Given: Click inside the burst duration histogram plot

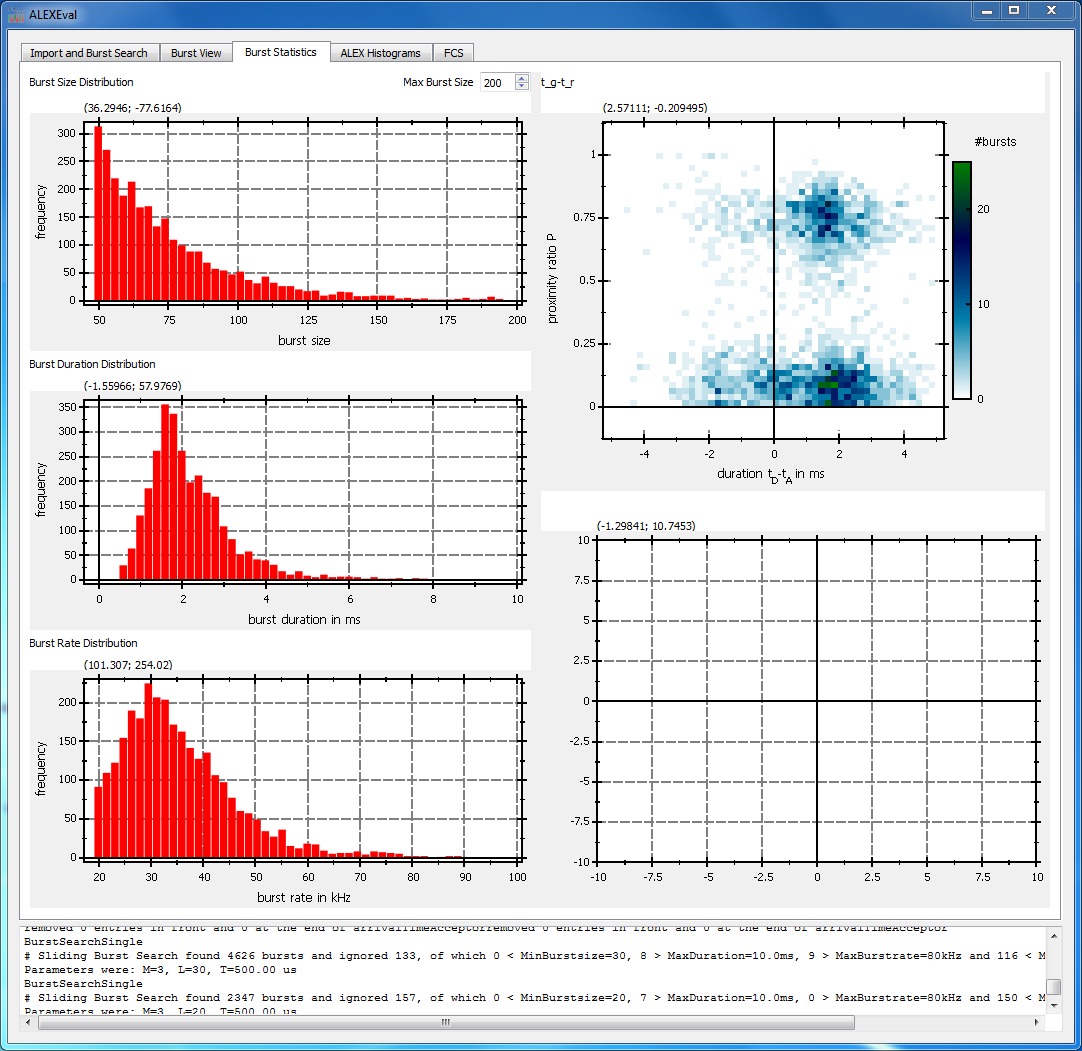Looking at the screenshot, I should pos(304,491).
